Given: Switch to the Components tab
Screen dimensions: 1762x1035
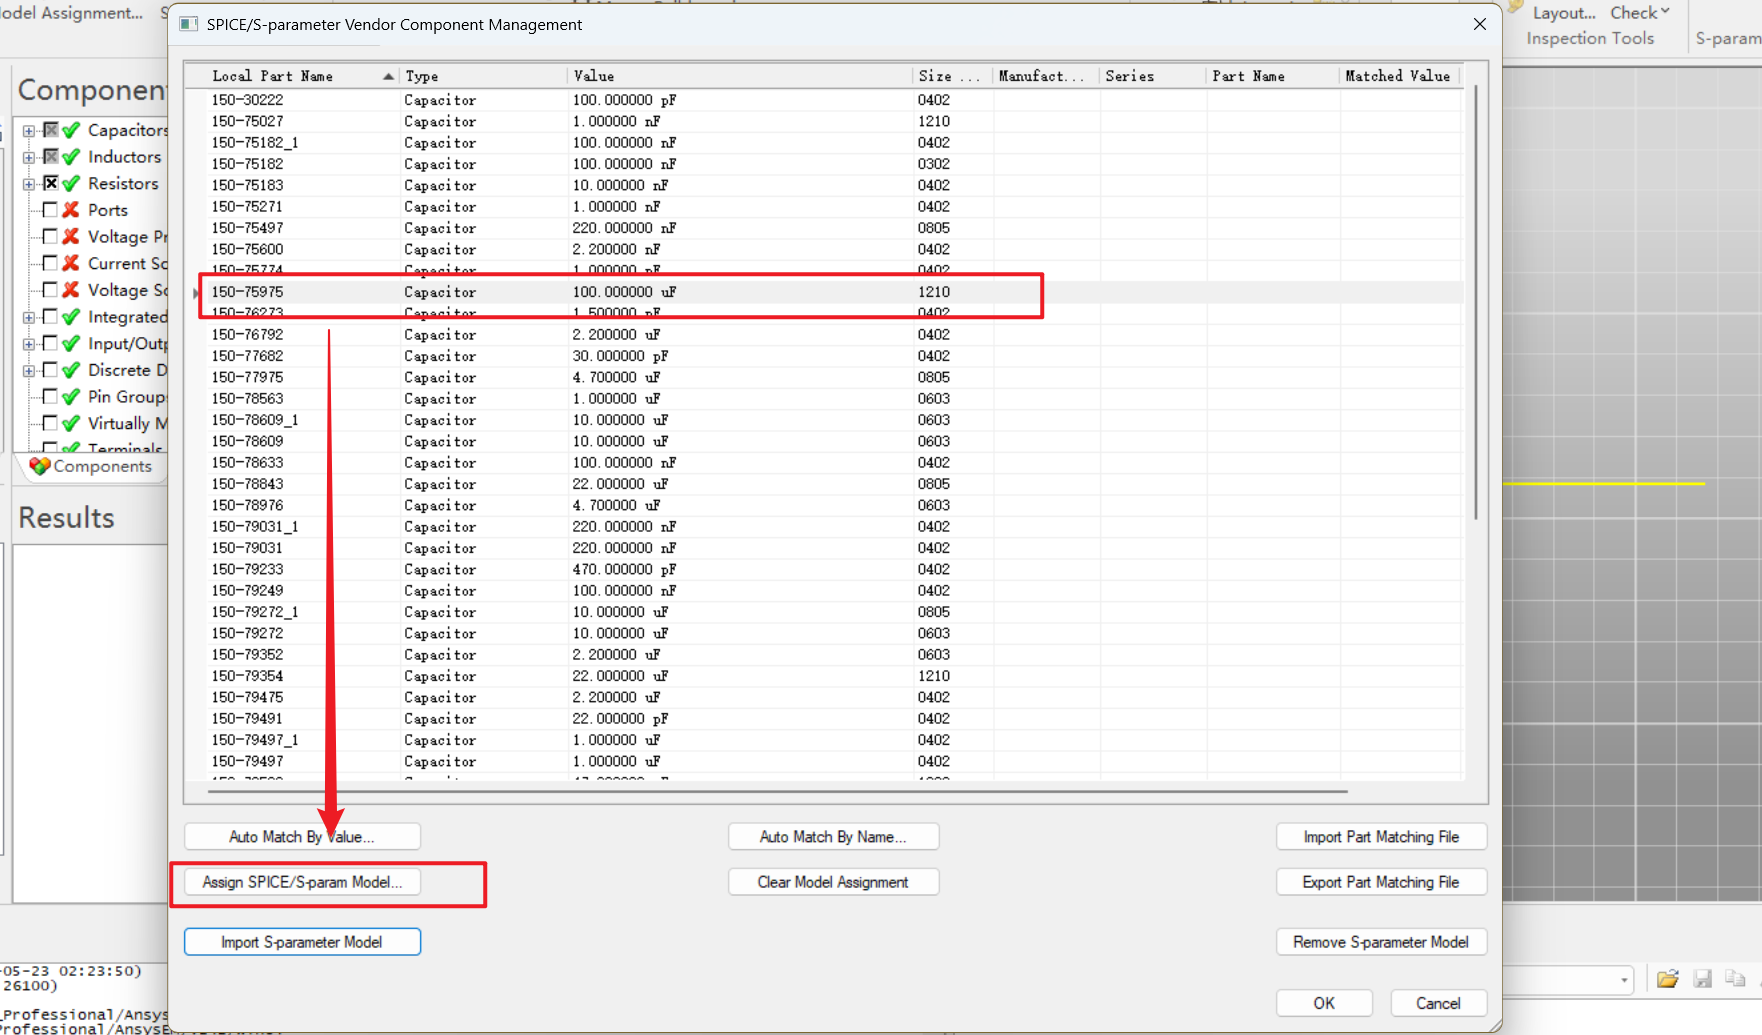Looking at the screenshot, I should [x=91, y=466].
